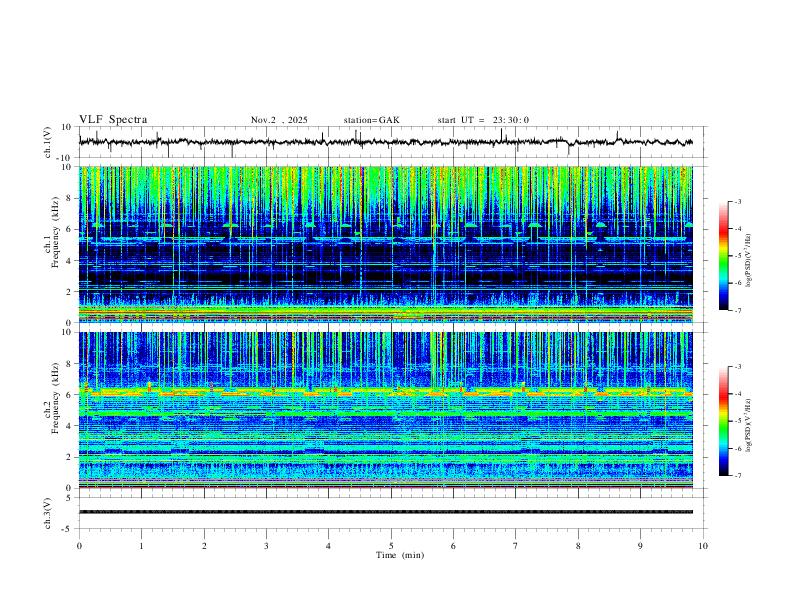Click the ch.1 spectrogram colorbar gradient
This screenshot has height=612, width=792.
point(724,256)
